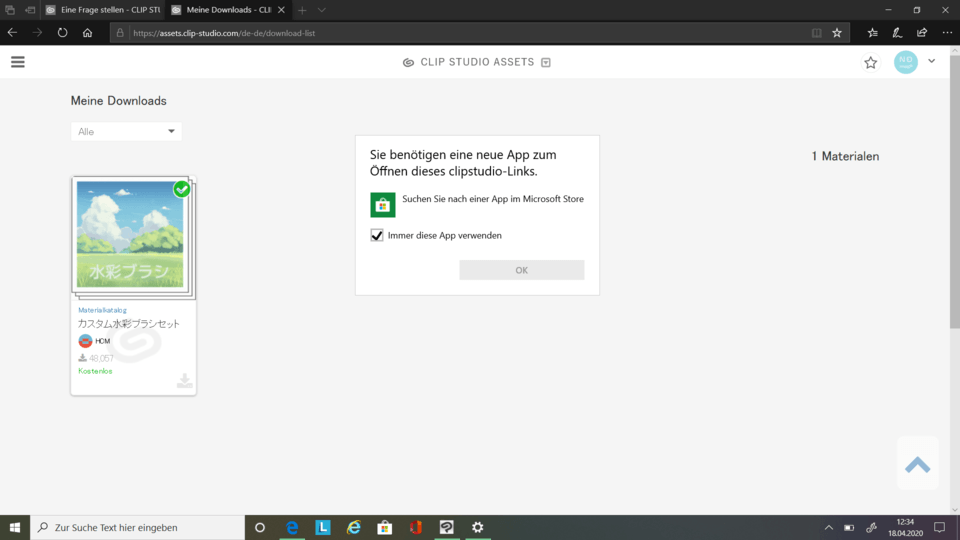
Task: Expand the account menu chevron
Action: (931, 61)
